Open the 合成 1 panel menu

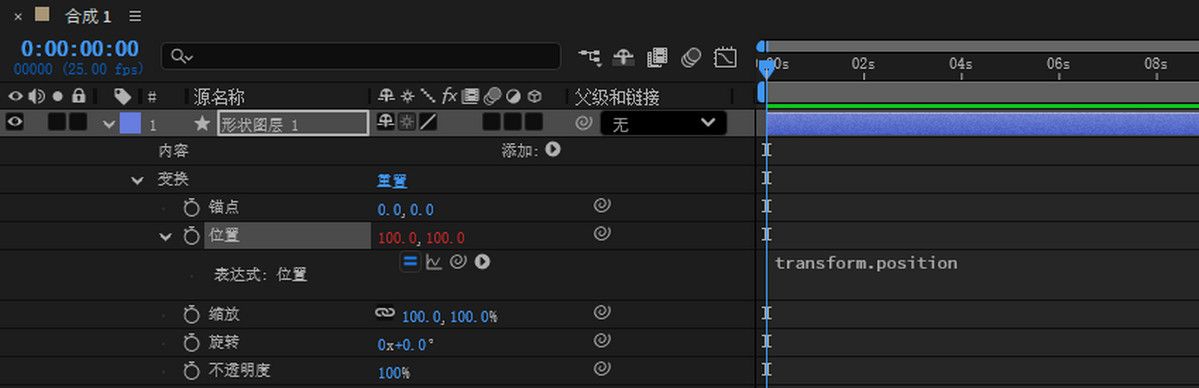(135, 16)
